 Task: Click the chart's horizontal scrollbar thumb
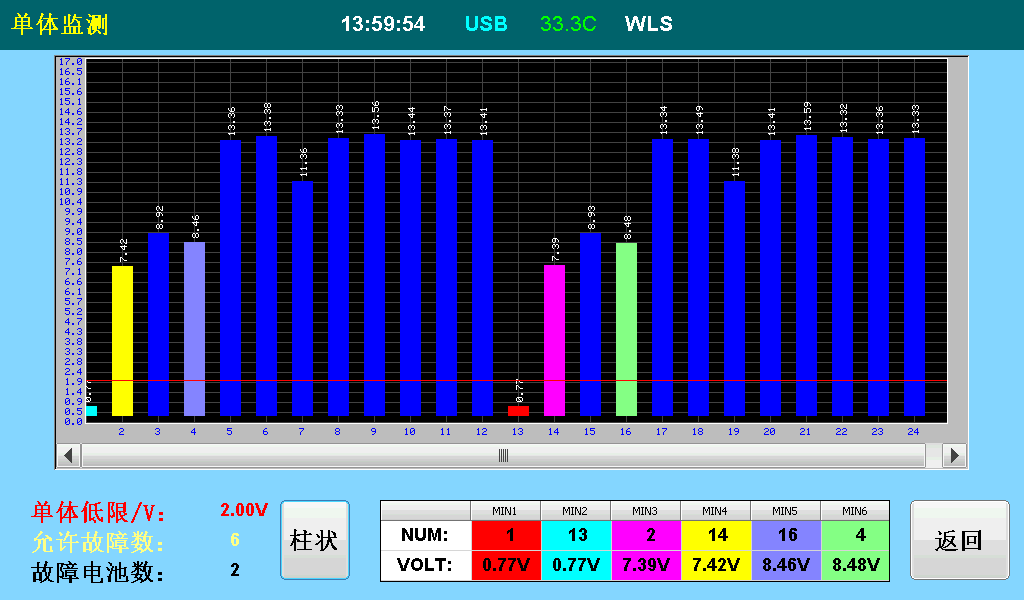503,455
